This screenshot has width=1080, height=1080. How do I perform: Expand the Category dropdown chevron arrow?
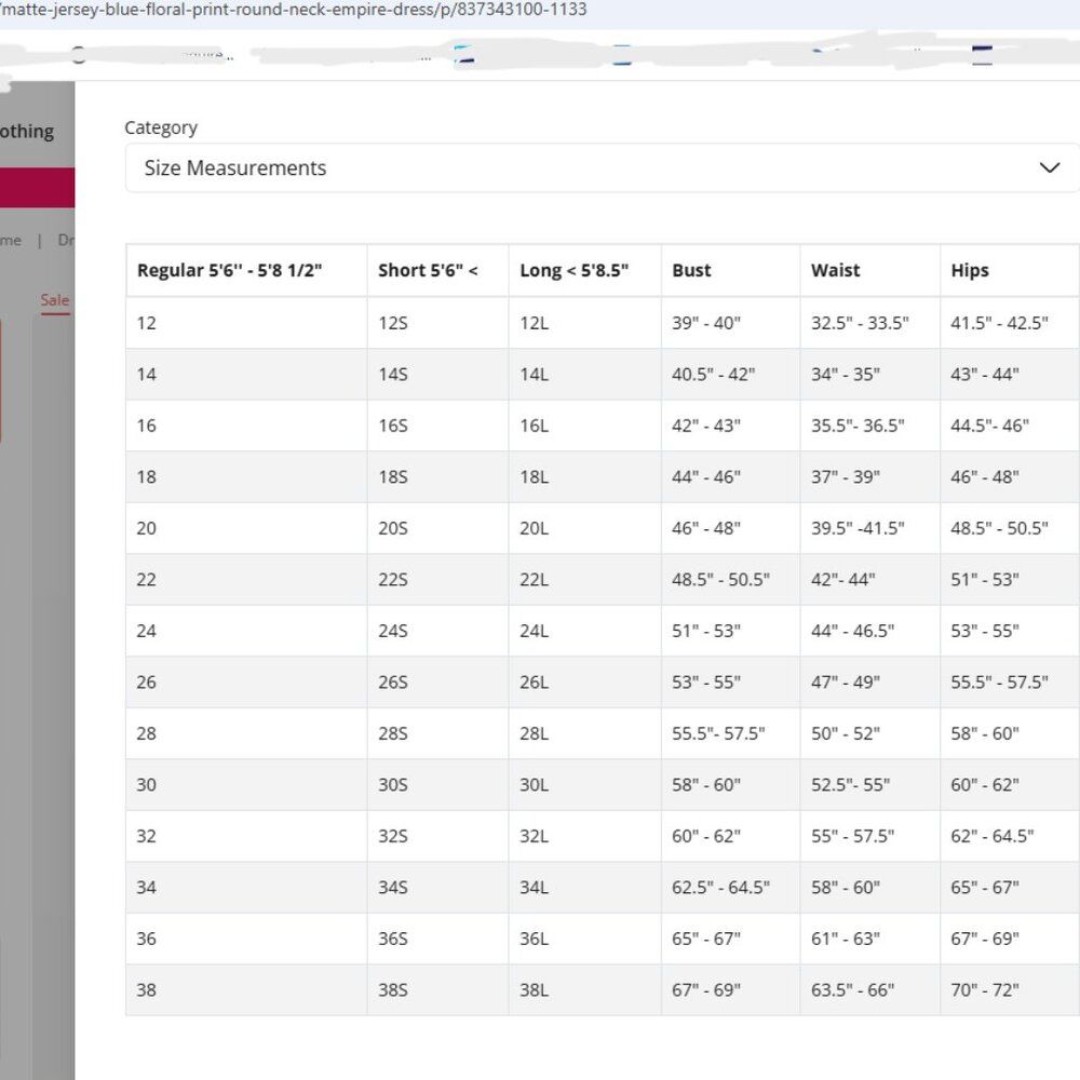pyautogui.click(x=1049, y=167)
